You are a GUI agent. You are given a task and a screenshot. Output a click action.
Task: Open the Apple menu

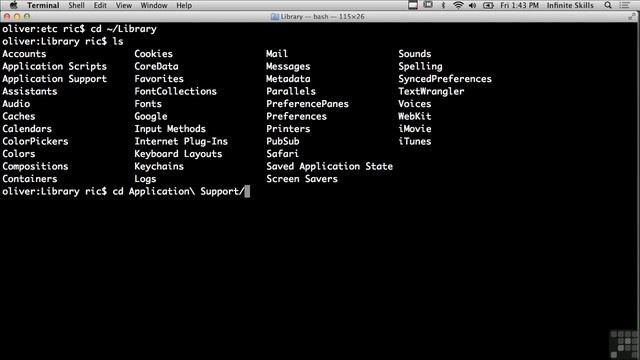tap(13, 5)
